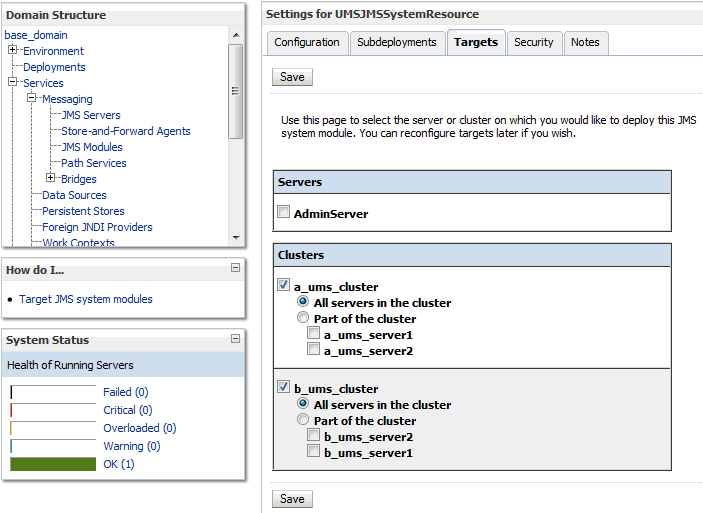The height and width of the screenshot is (513, 703).
Task: Uncheck the a_ums_cluster checkbox
Action: (x=283, y=284)
